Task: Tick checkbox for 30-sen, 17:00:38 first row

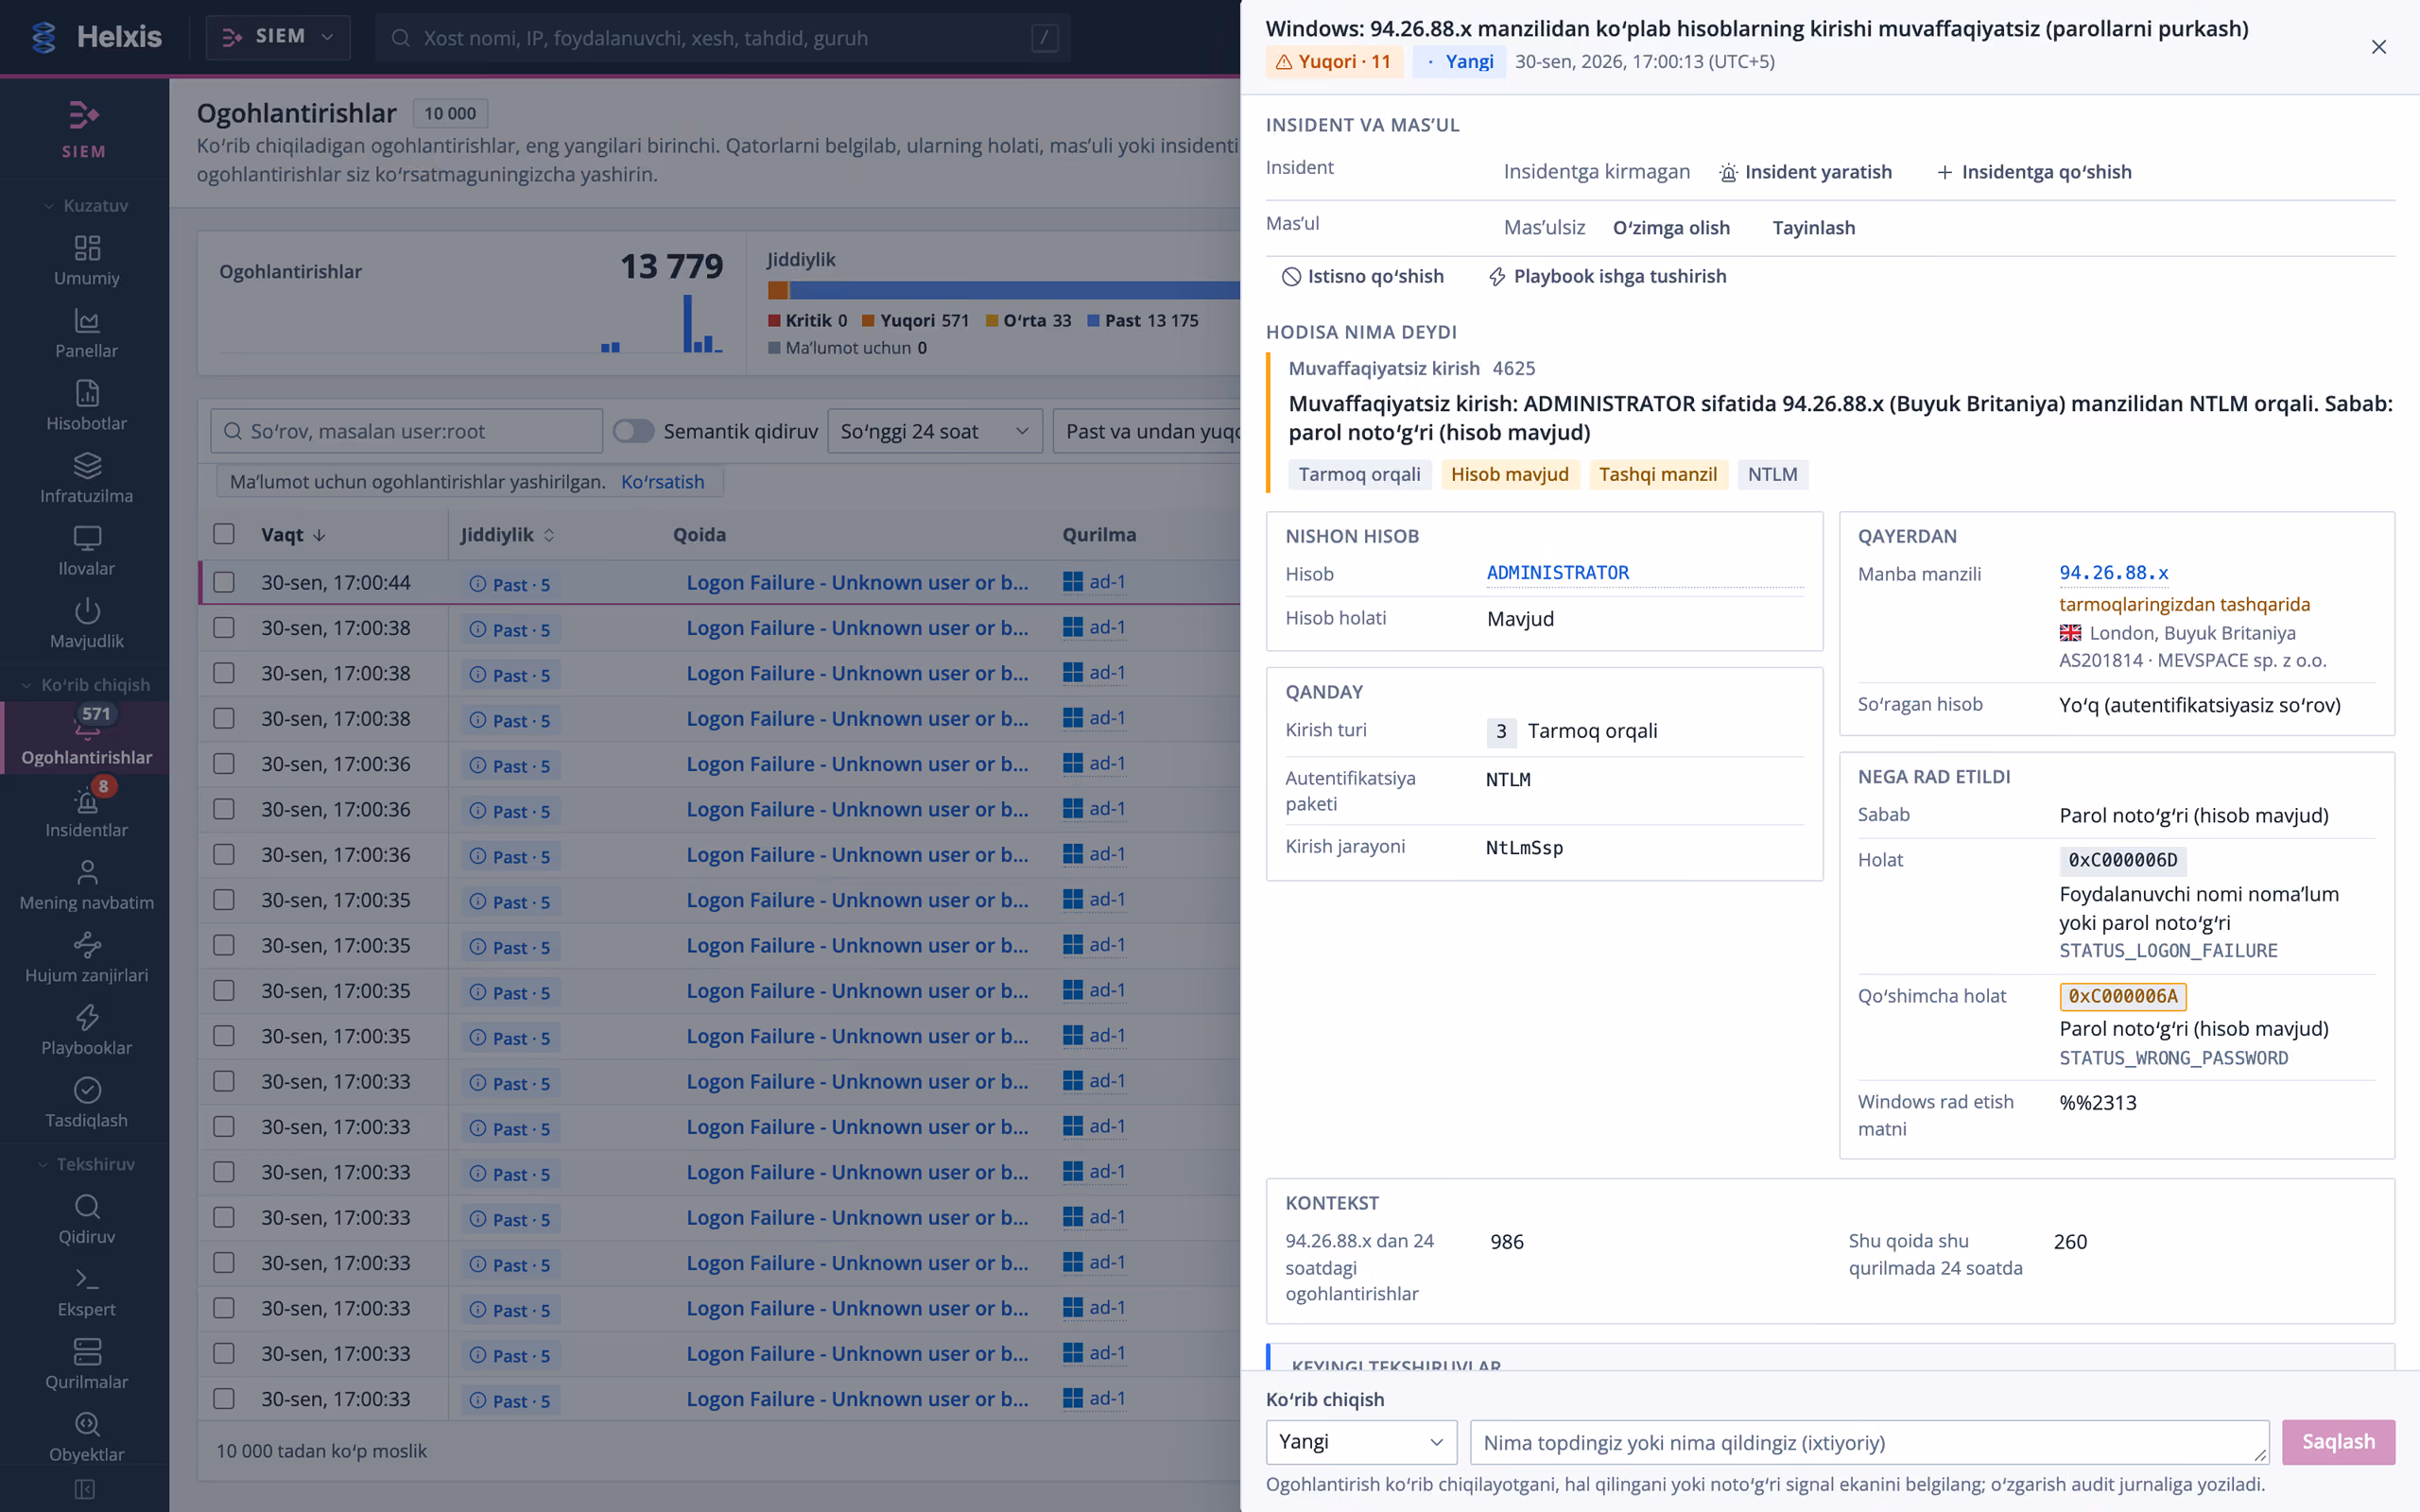Action: tap(224, 628)
